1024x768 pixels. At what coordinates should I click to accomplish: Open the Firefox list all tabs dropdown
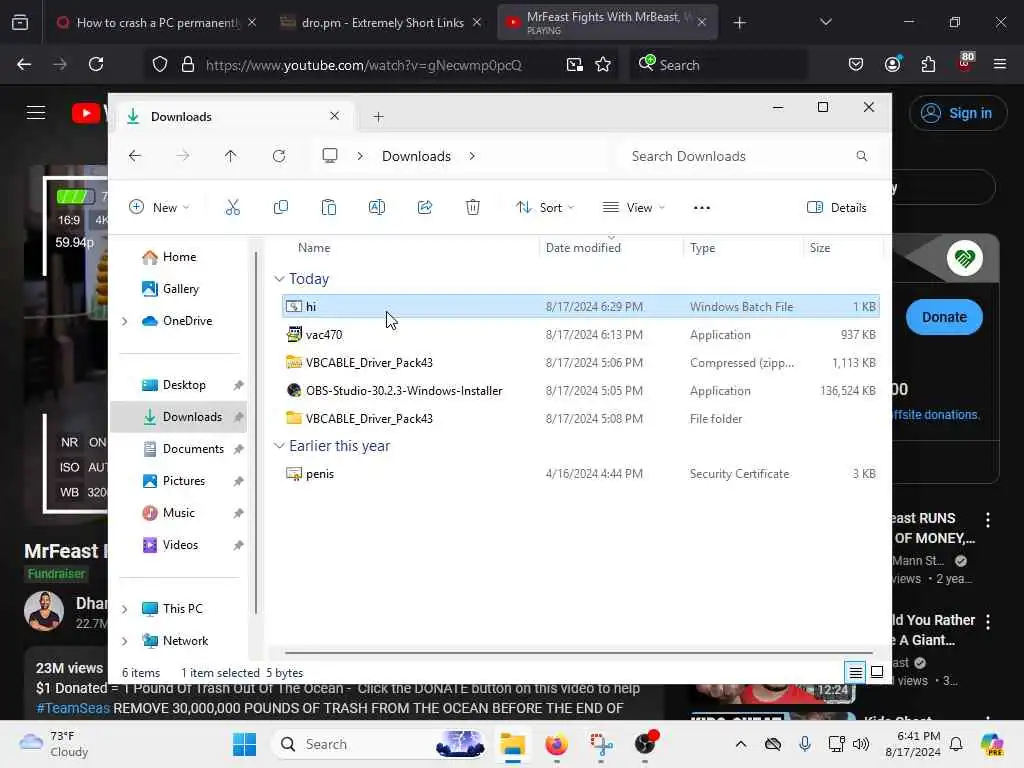[x=826, y=22]
